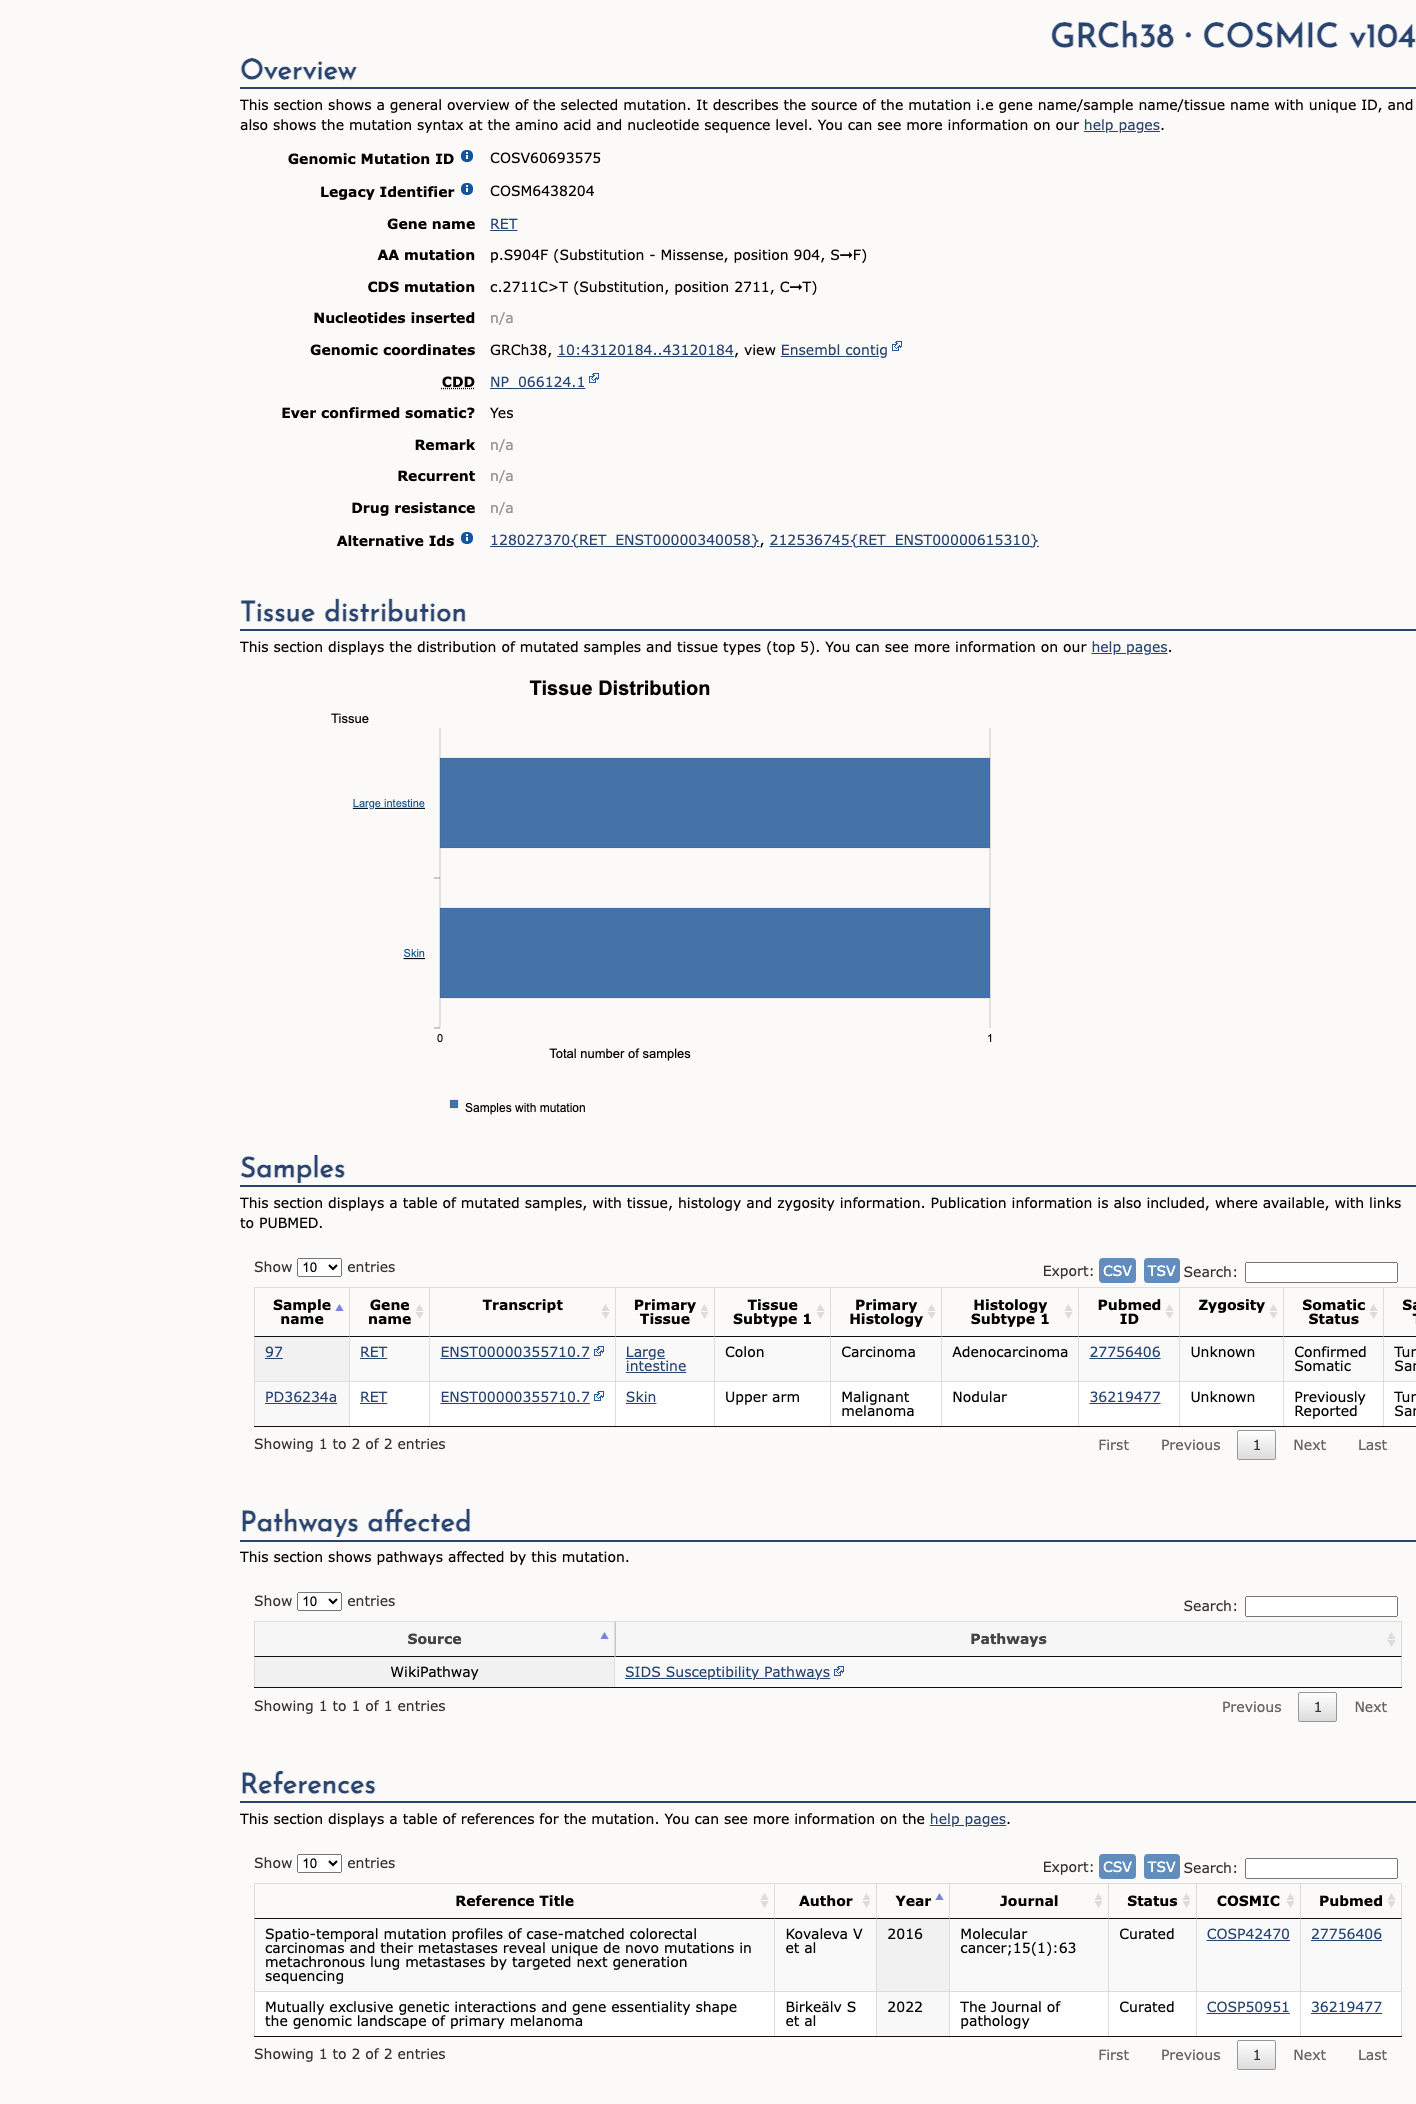Click info icon next to Legacy Identifier

[467, 189]
